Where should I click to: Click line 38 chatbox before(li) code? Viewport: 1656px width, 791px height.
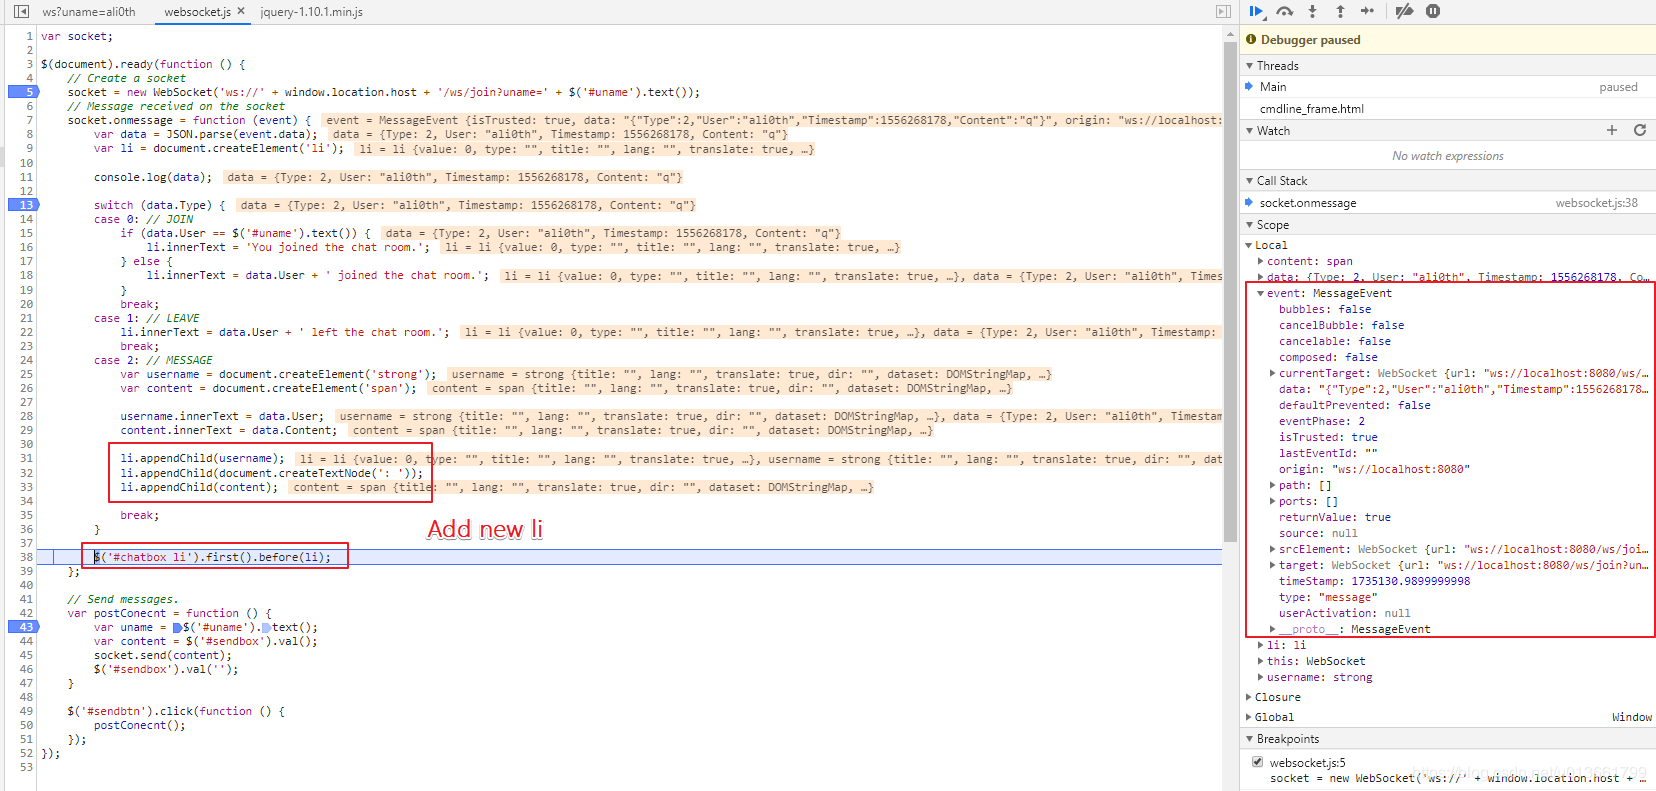tap(212, 557)
